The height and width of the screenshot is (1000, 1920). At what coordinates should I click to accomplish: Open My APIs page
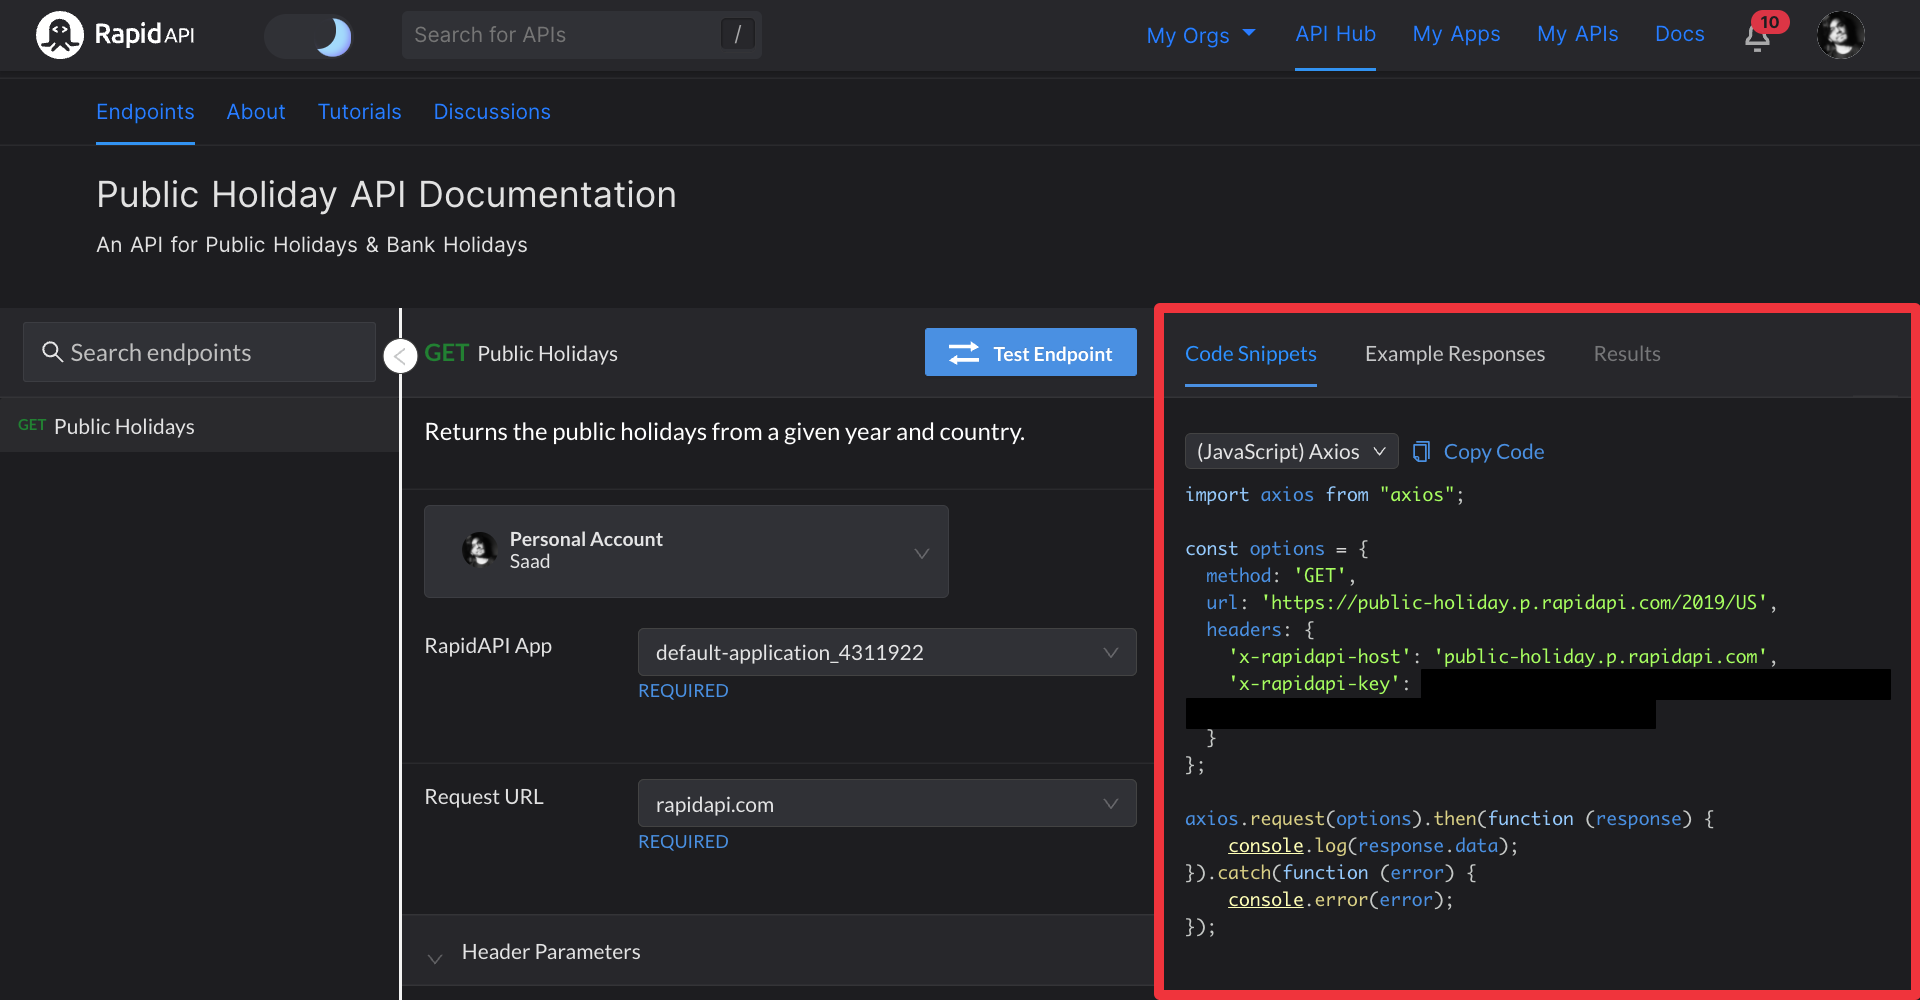1577,35
